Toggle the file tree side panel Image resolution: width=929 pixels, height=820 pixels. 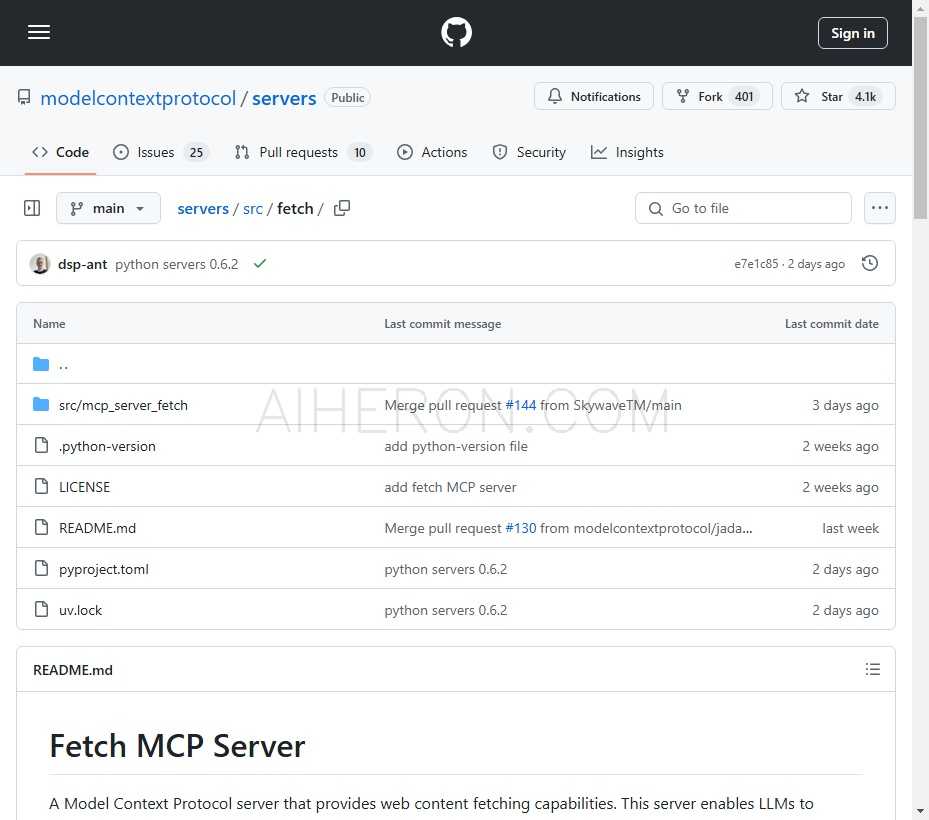(32, 208)
